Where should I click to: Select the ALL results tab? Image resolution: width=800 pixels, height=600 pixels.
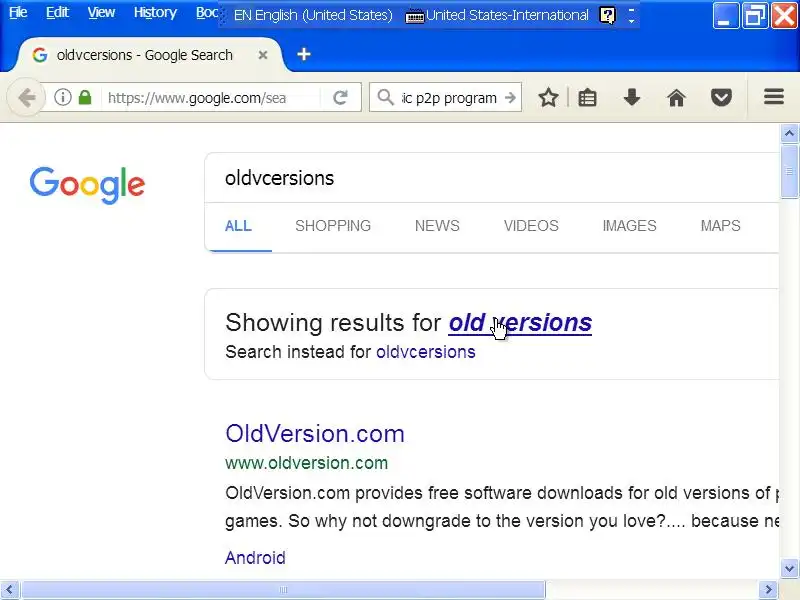pos(238,226)
